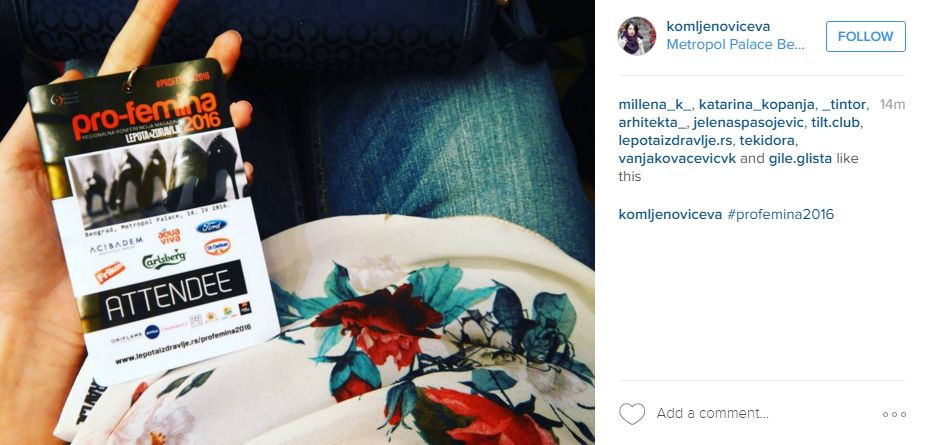Click the 14m post timestamp

(892, 105)
